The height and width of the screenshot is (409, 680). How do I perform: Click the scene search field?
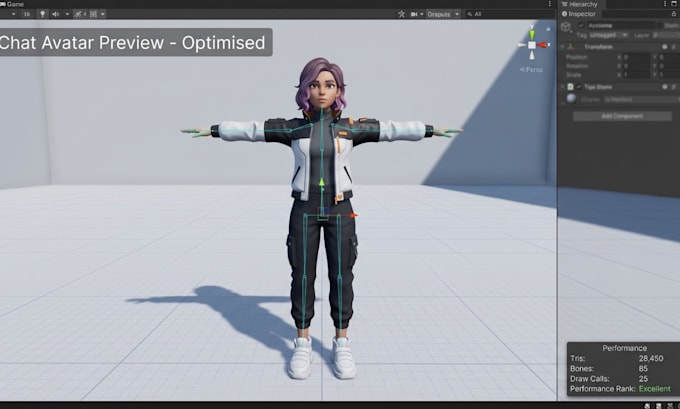(x=510, y=14)
